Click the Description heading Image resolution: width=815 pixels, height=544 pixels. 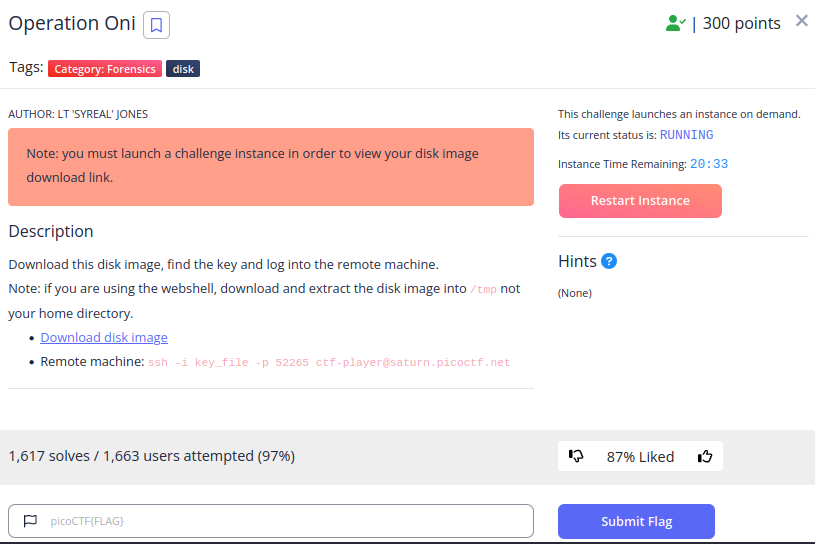click(x=51, y=231)
